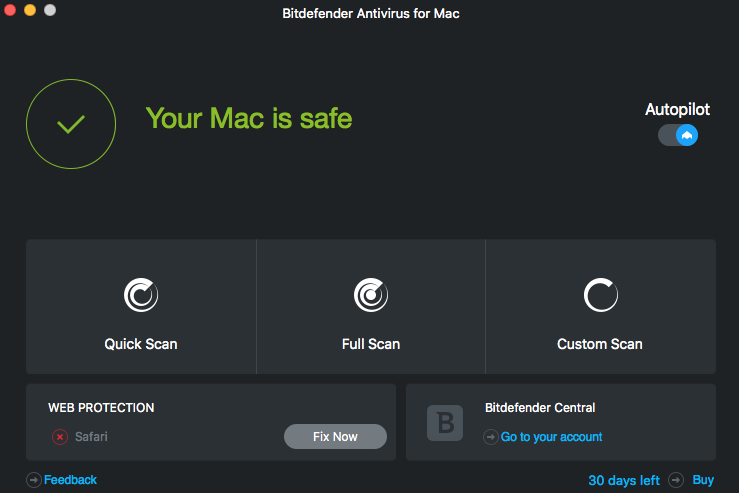Image resolution: width=739 pixels, height=493 pixels.
Task: Launch scan via Full Scan label
Action: pos(371,344)
